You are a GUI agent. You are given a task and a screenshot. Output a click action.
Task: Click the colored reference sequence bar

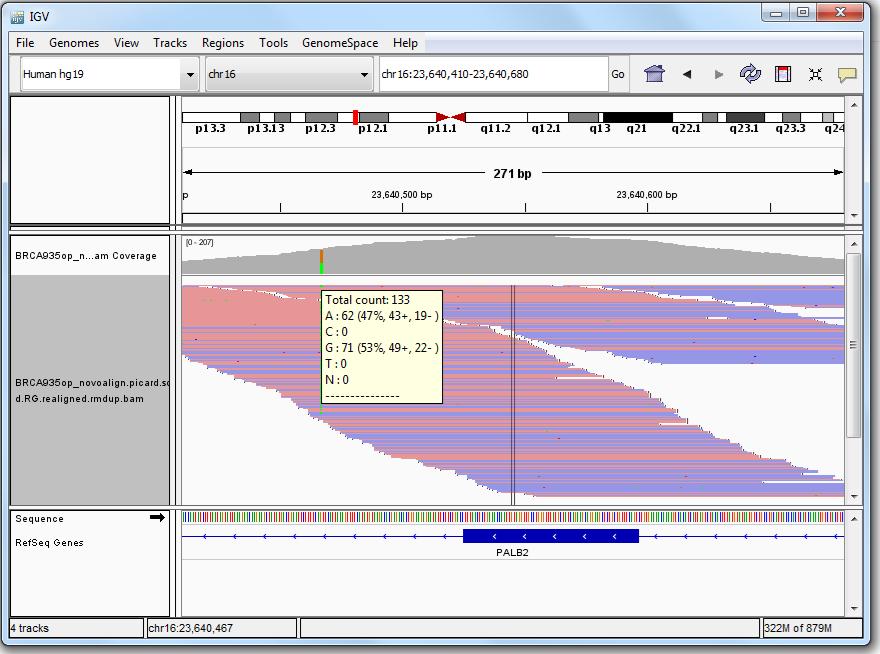pos(513,517)
